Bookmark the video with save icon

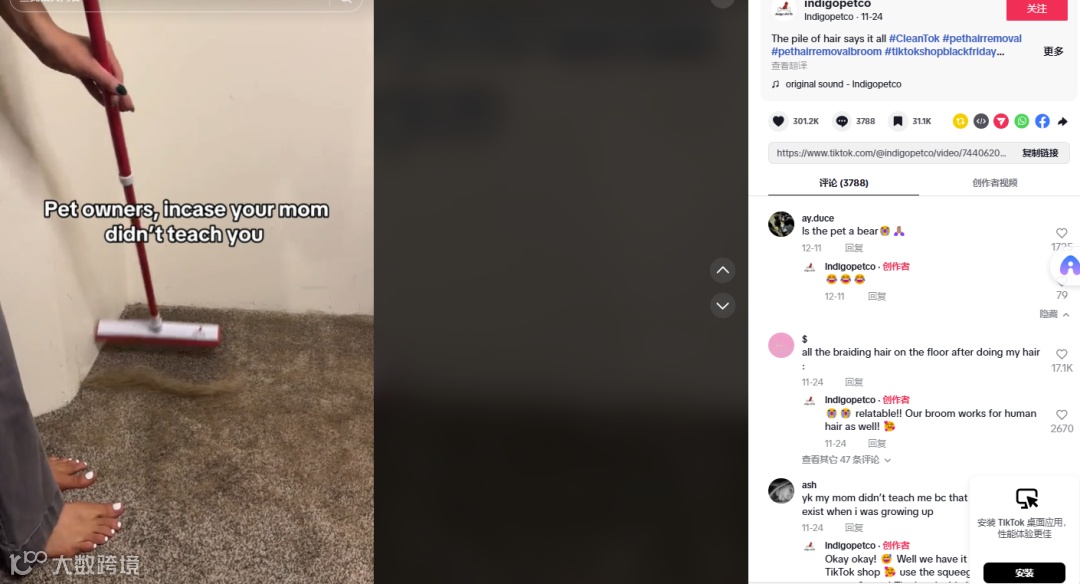coord(897,121)
